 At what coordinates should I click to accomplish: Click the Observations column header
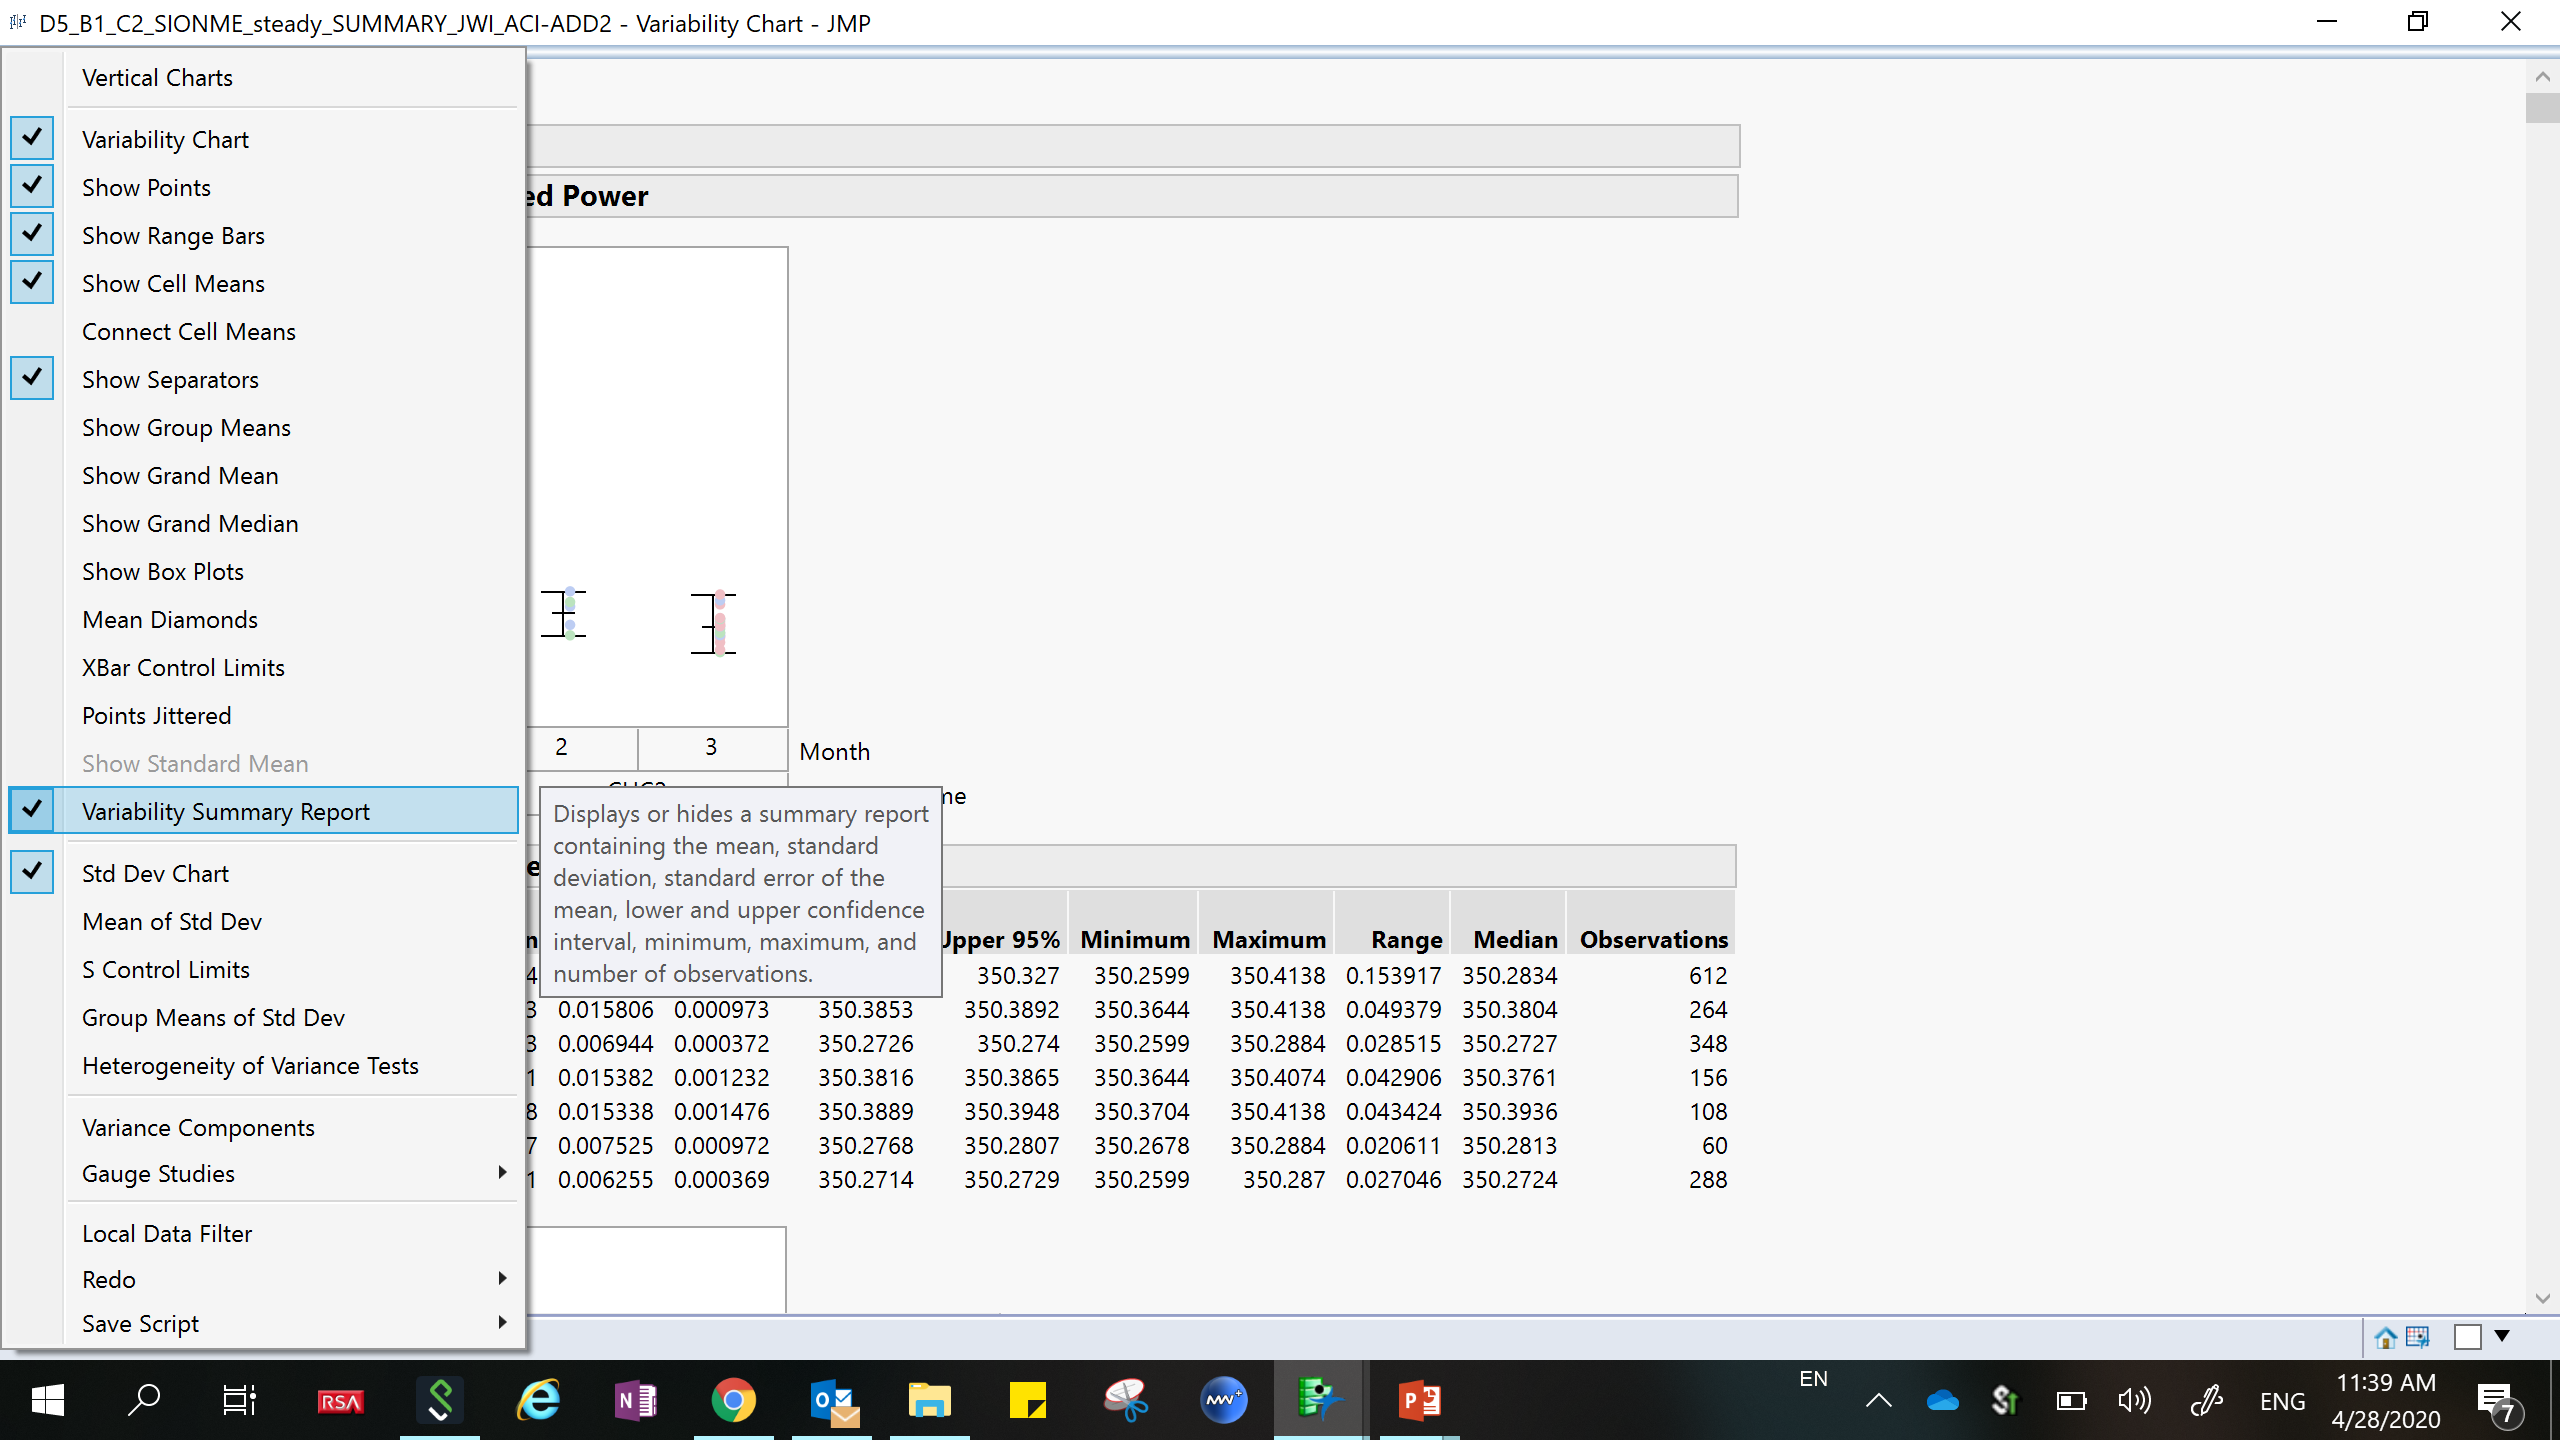click(1653, 940)
